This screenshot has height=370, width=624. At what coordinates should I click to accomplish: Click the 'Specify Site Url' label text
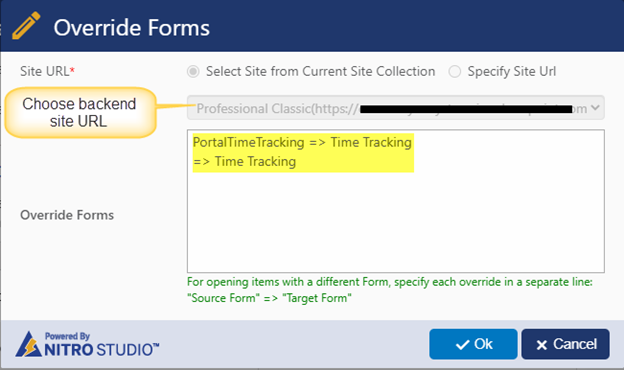point(512,72)
